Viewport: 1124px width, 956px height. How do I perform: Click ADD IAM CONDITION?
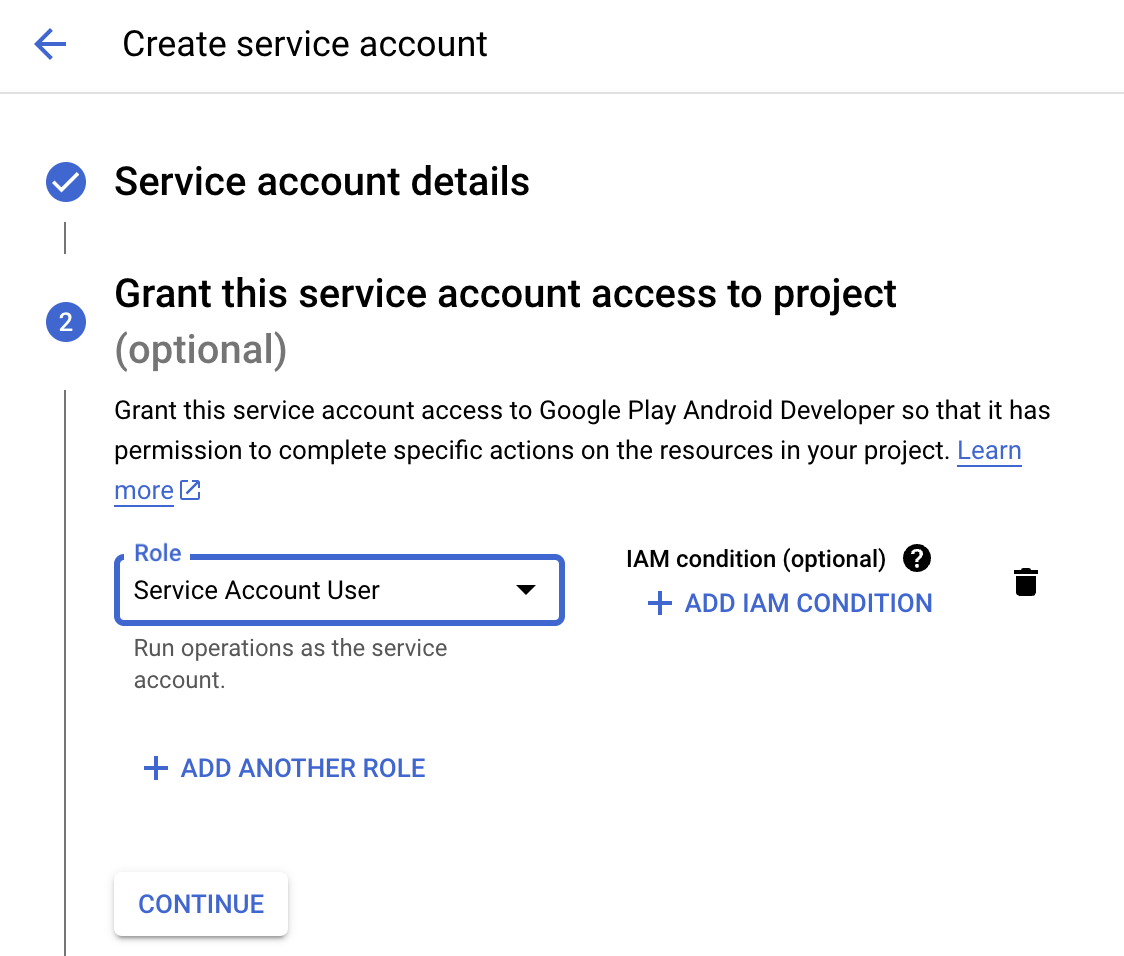point(790,603)
